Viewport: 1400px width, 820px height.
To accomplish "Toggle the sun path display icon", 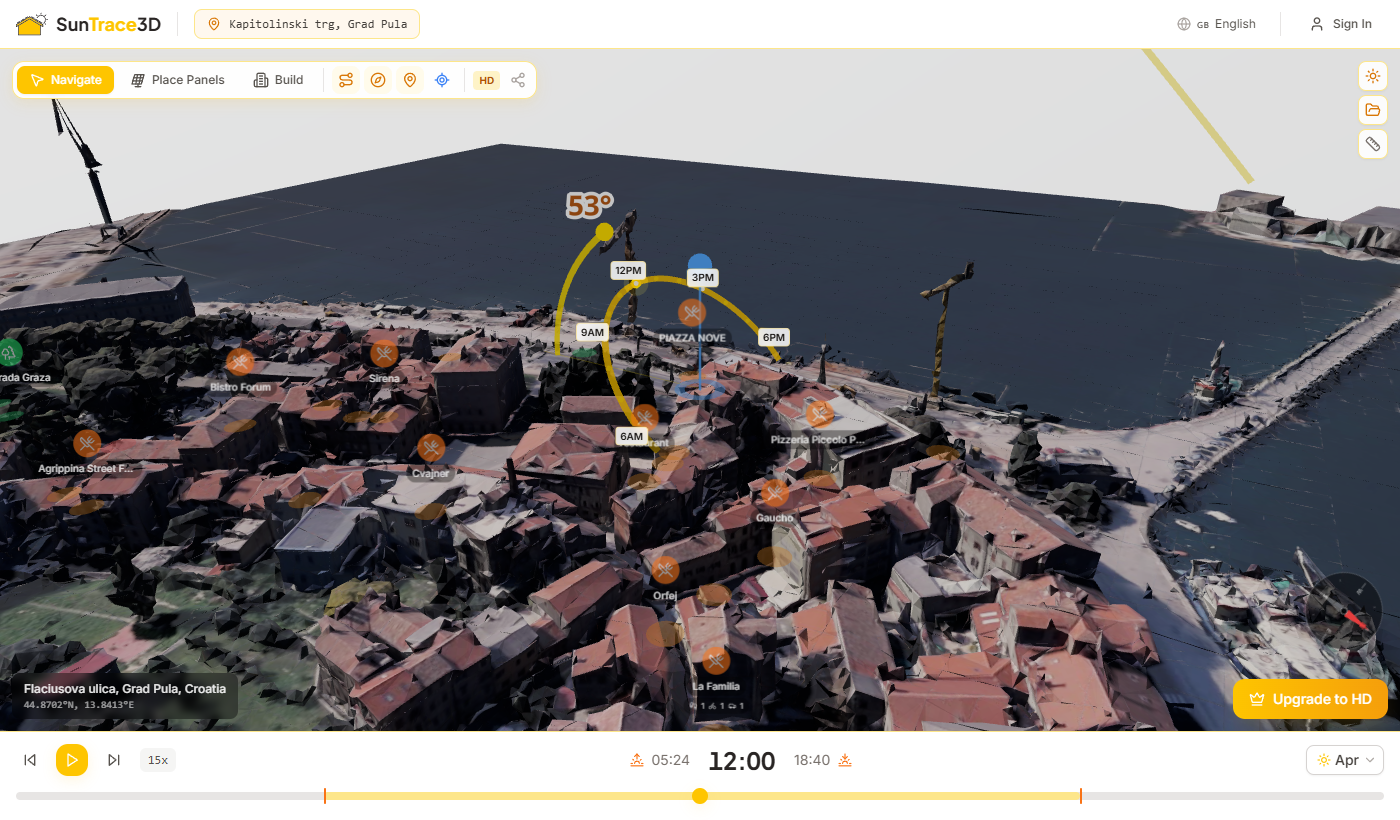I will [x=345, y=79].
